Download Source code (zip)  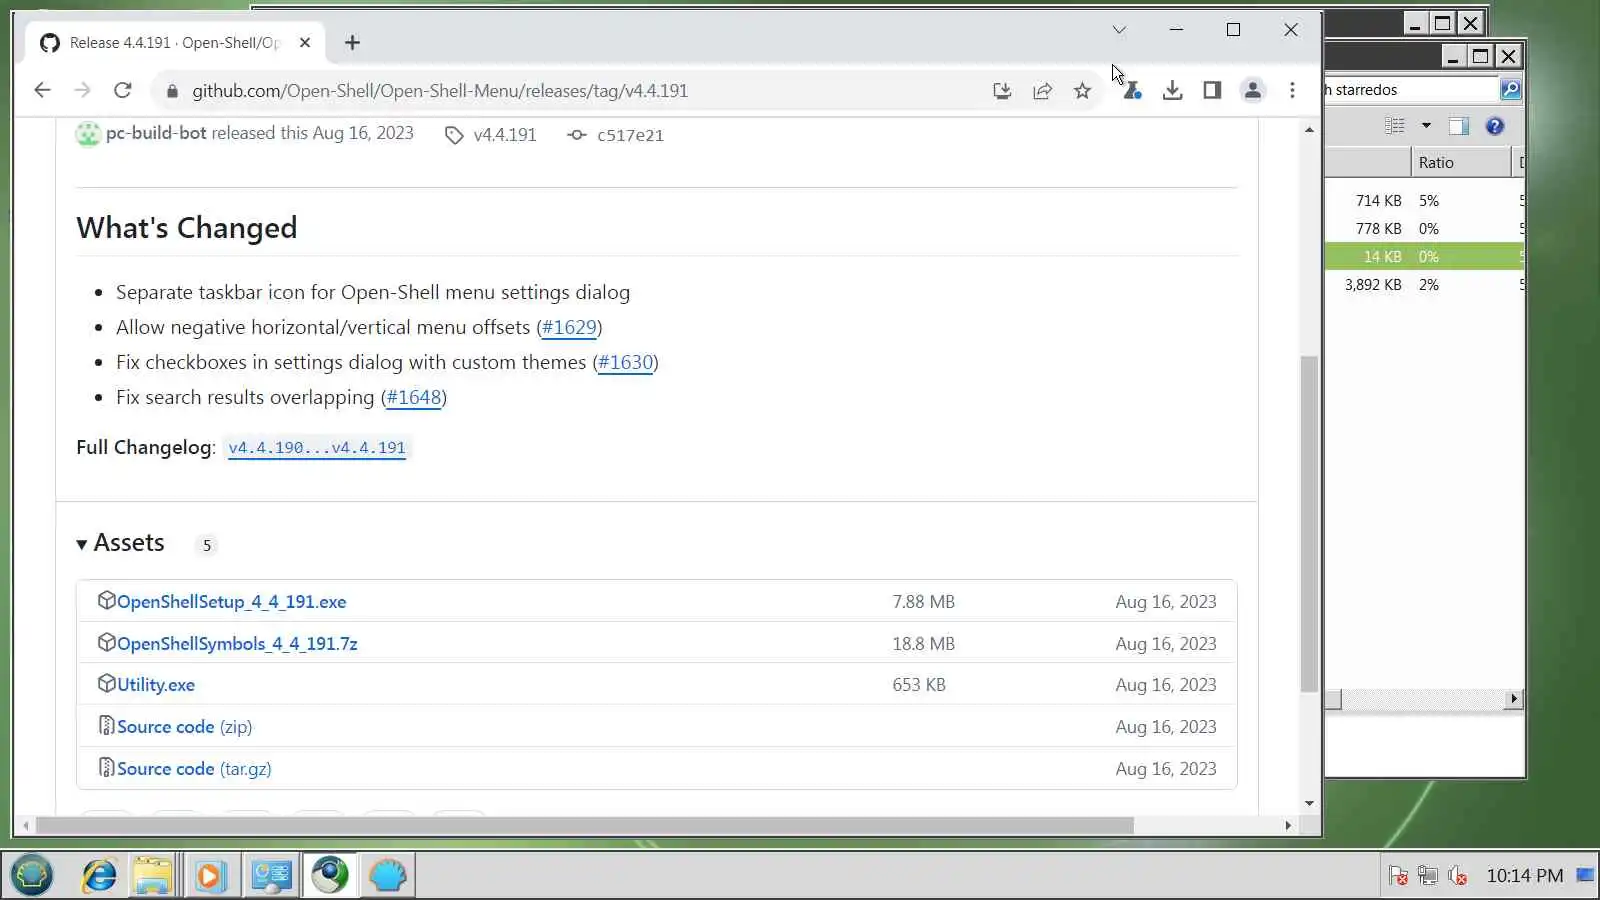[184, 727]
